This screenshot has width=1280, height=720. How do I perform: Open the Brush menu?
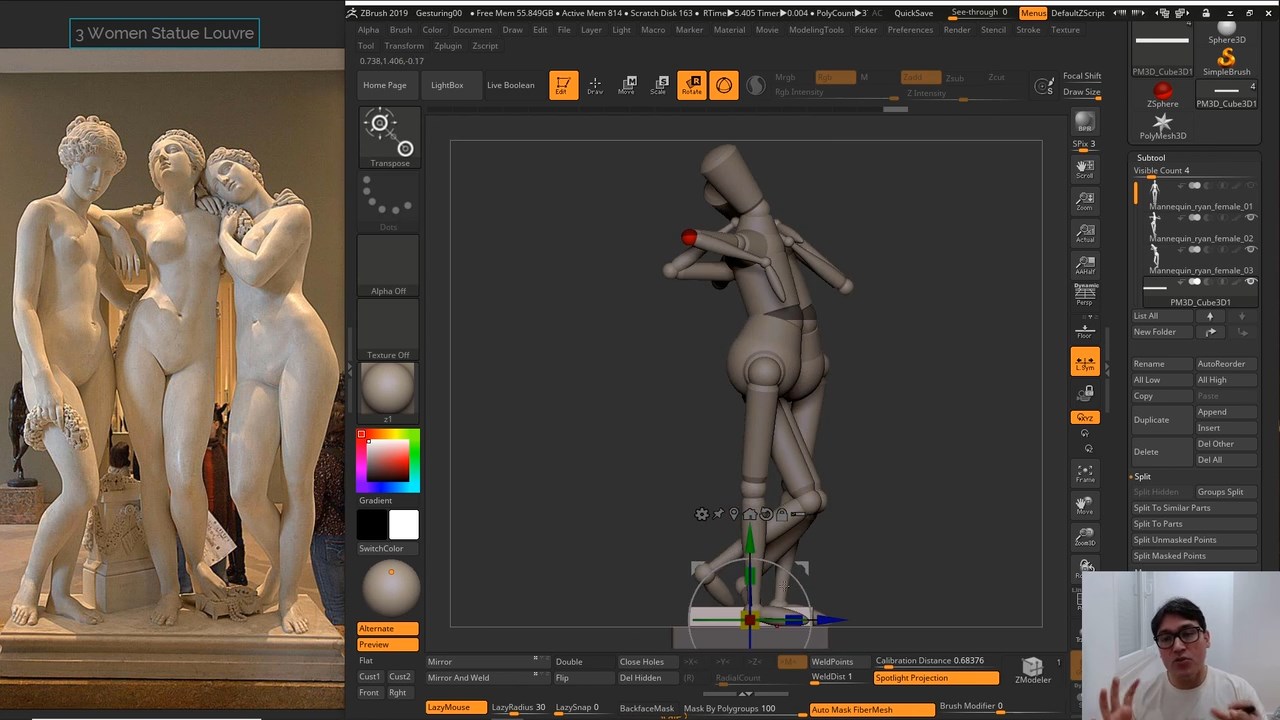pyautogui.click(x=400, y=30)
